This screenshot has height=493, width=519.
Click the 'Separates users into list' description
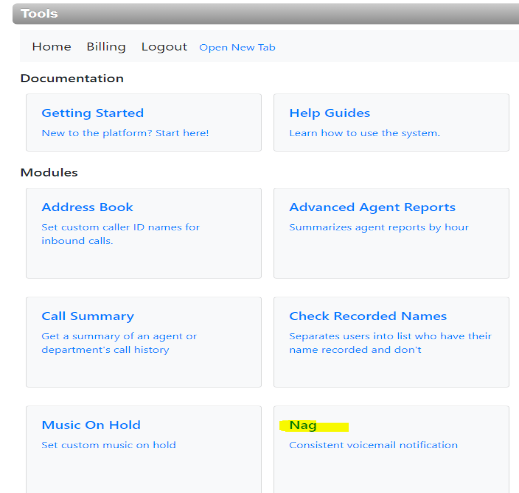(x=390, y=343)
